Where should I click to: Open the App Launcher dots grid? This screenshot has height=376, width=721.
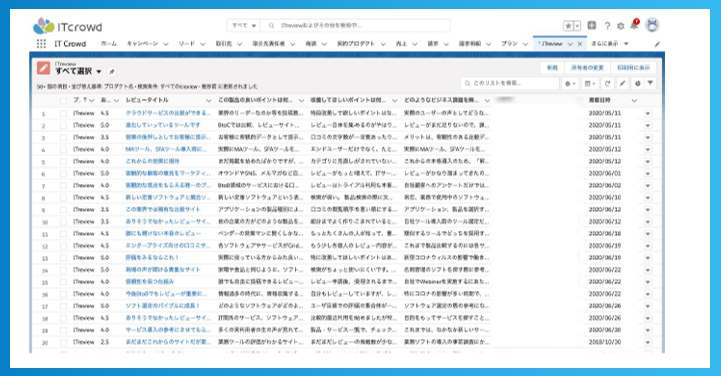pyautogui.click(x=41, y=44)
